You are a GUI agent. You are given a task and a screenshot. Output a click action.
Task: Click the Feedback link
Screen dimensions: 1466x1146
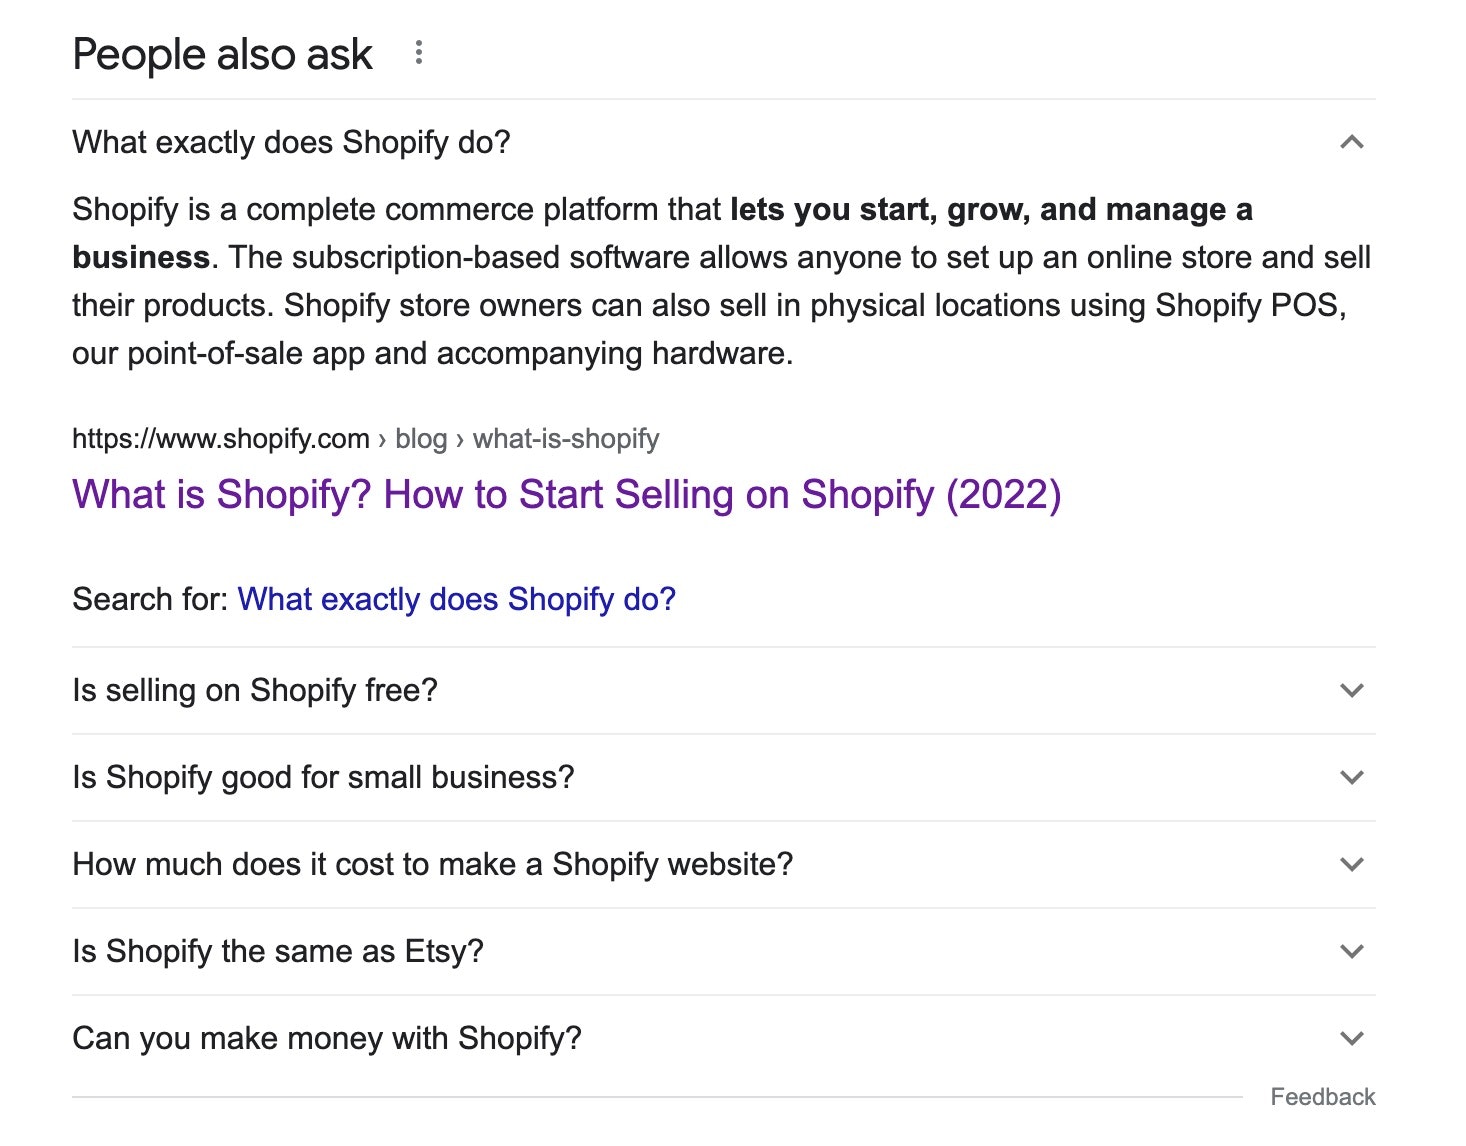(1322, 1097)
